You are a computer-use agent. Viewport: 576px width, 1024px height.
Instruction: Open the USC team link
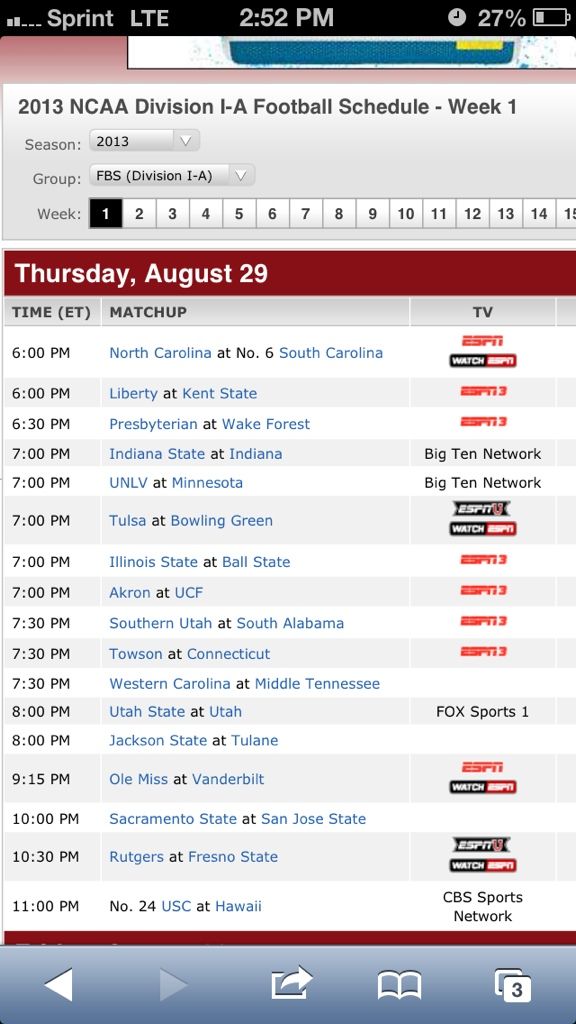pos(176,906)
